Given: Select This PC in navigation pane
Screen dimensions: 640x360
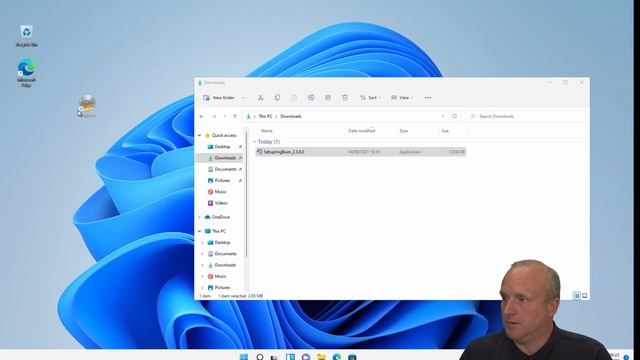Looking at the screenshot, I should pyautogui.click(x=219, y=231).
